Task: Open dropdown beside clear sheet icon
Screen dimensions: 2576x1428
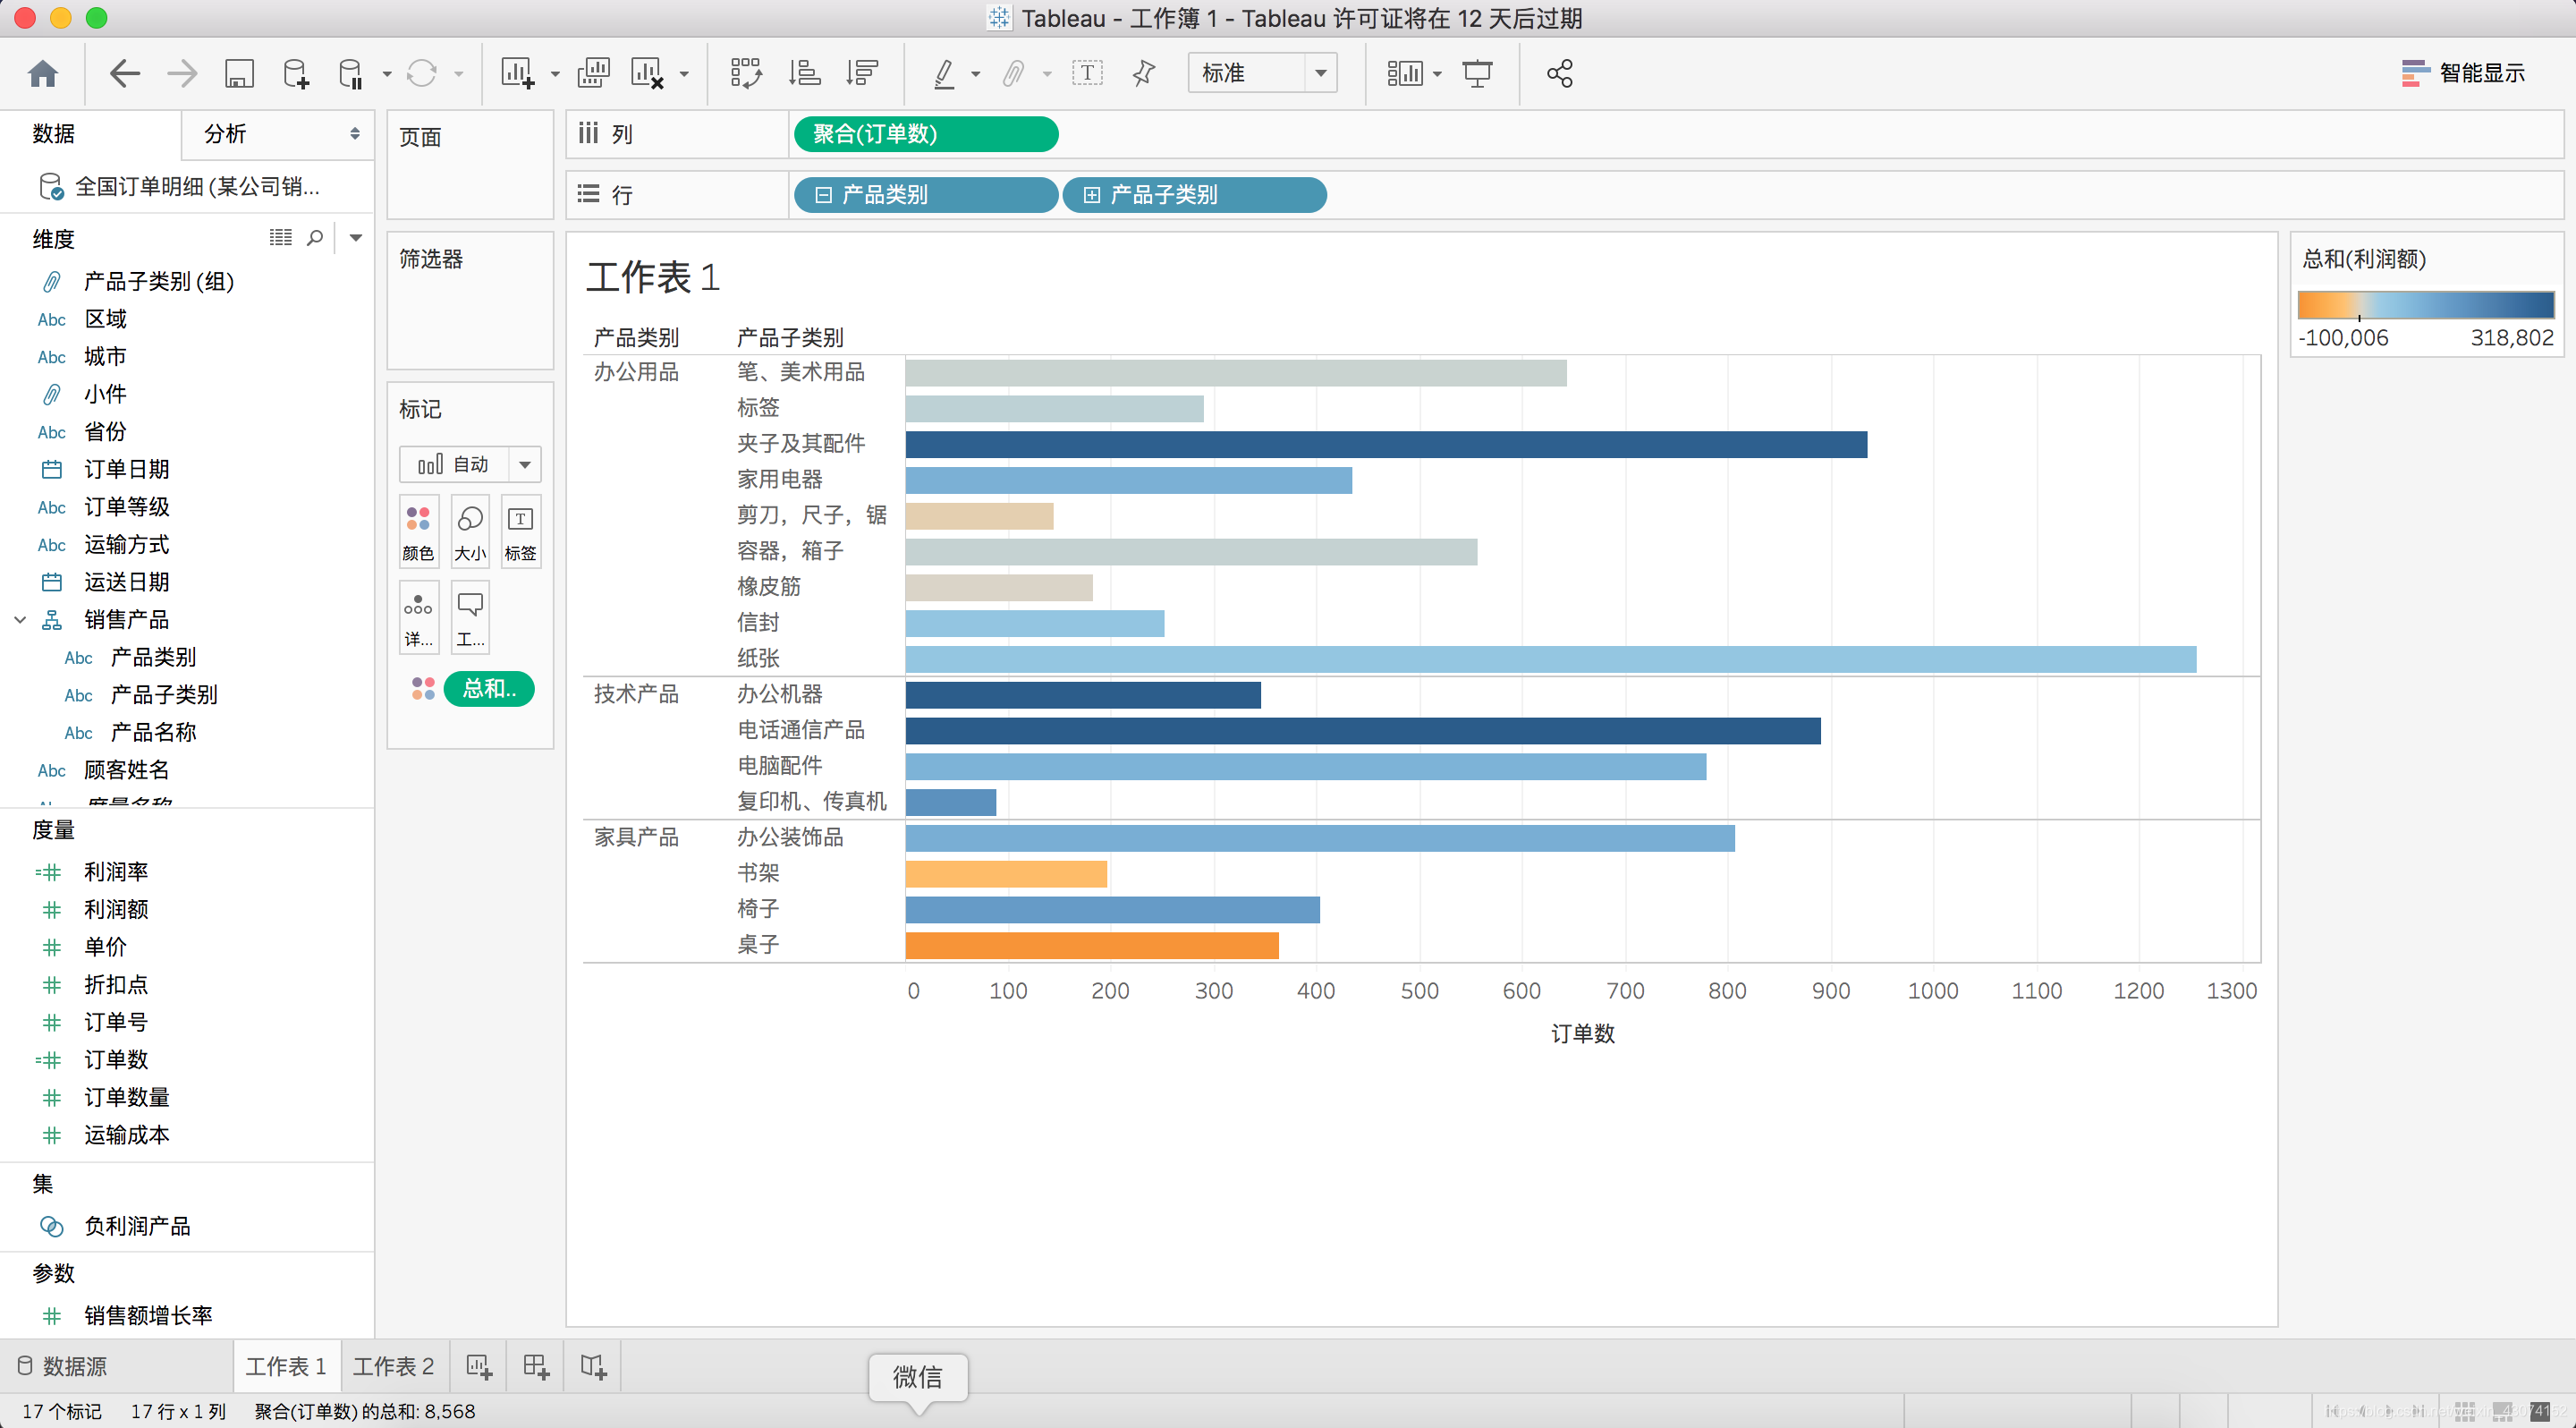Action: 684,74
